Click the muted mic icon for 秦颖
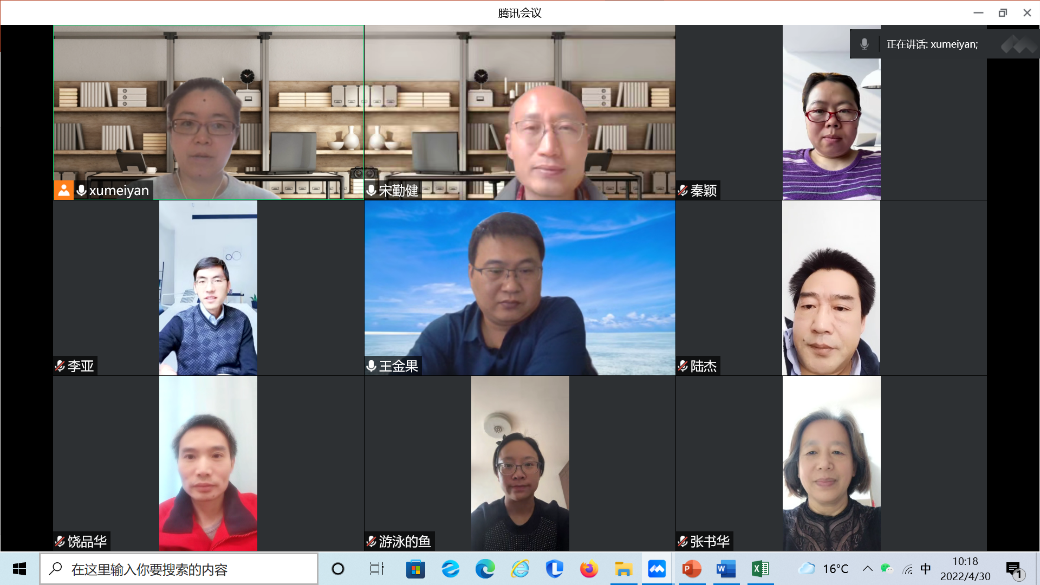 683,190
